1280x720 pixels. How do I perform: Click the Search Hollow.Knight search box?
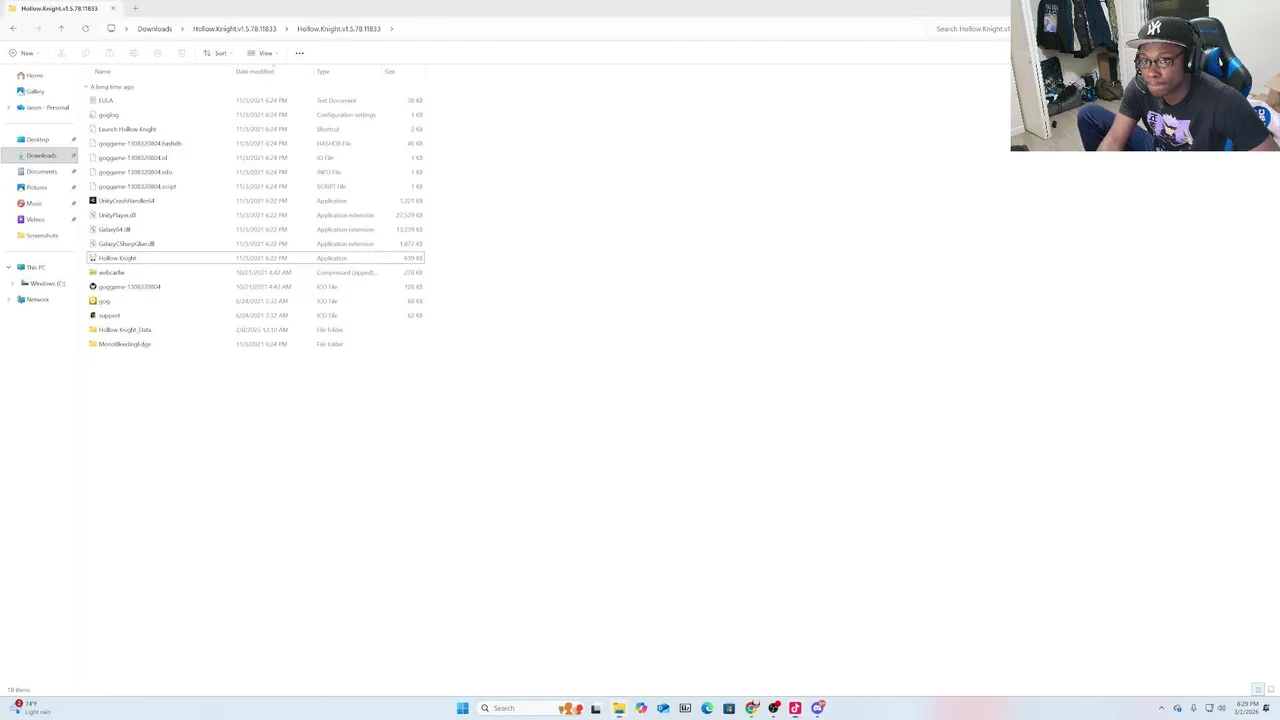pyautogui.click(x=970, y=29)
